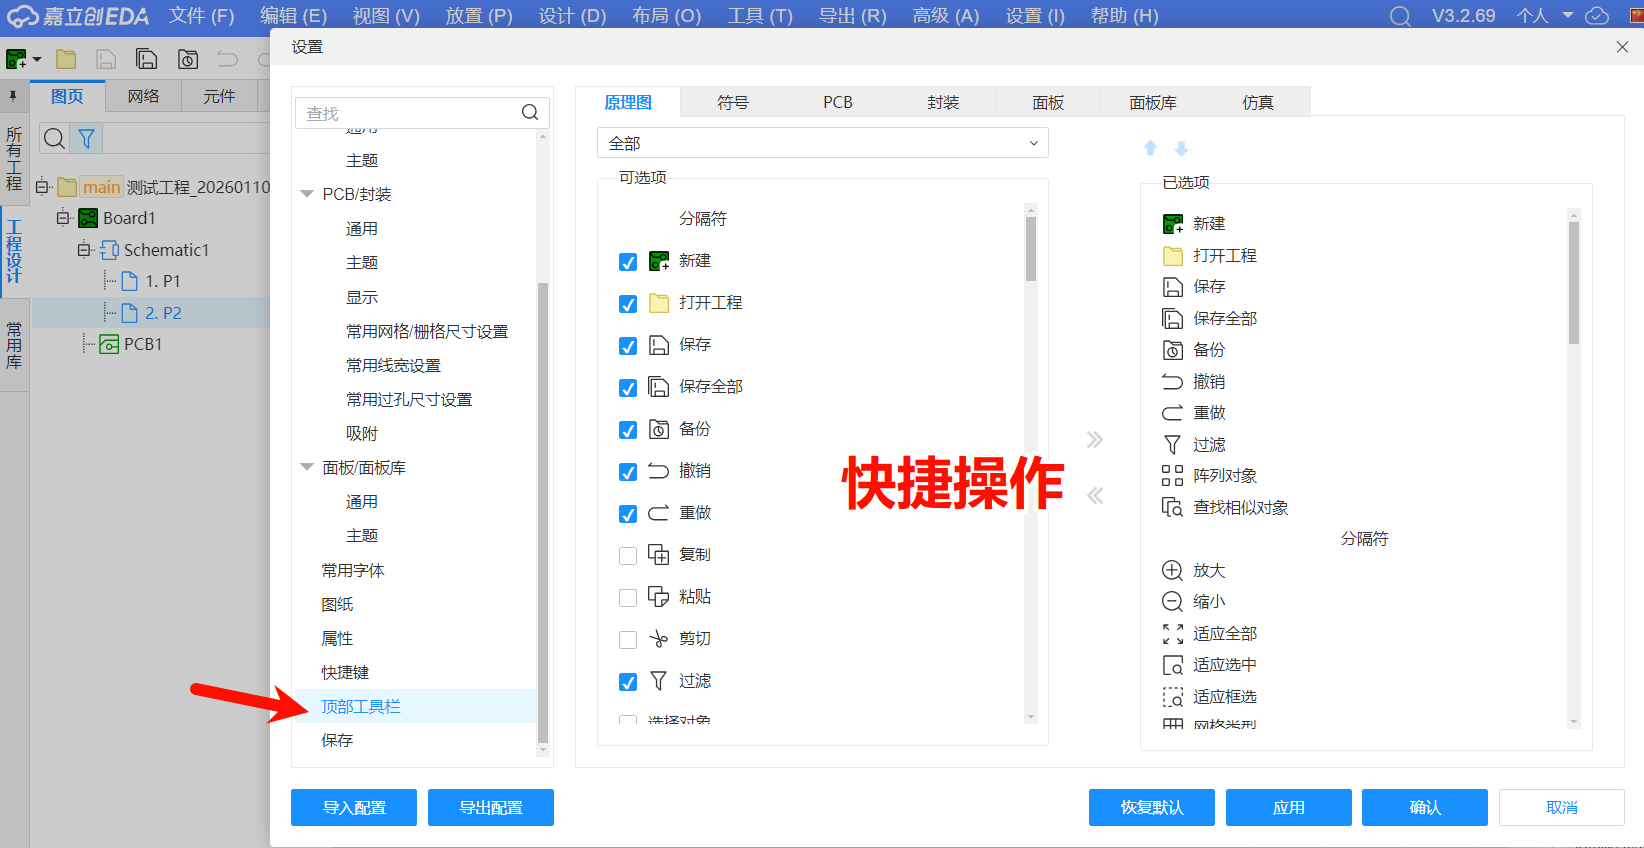Collapse the 面板/面板库 settings group

pos(307,467)
